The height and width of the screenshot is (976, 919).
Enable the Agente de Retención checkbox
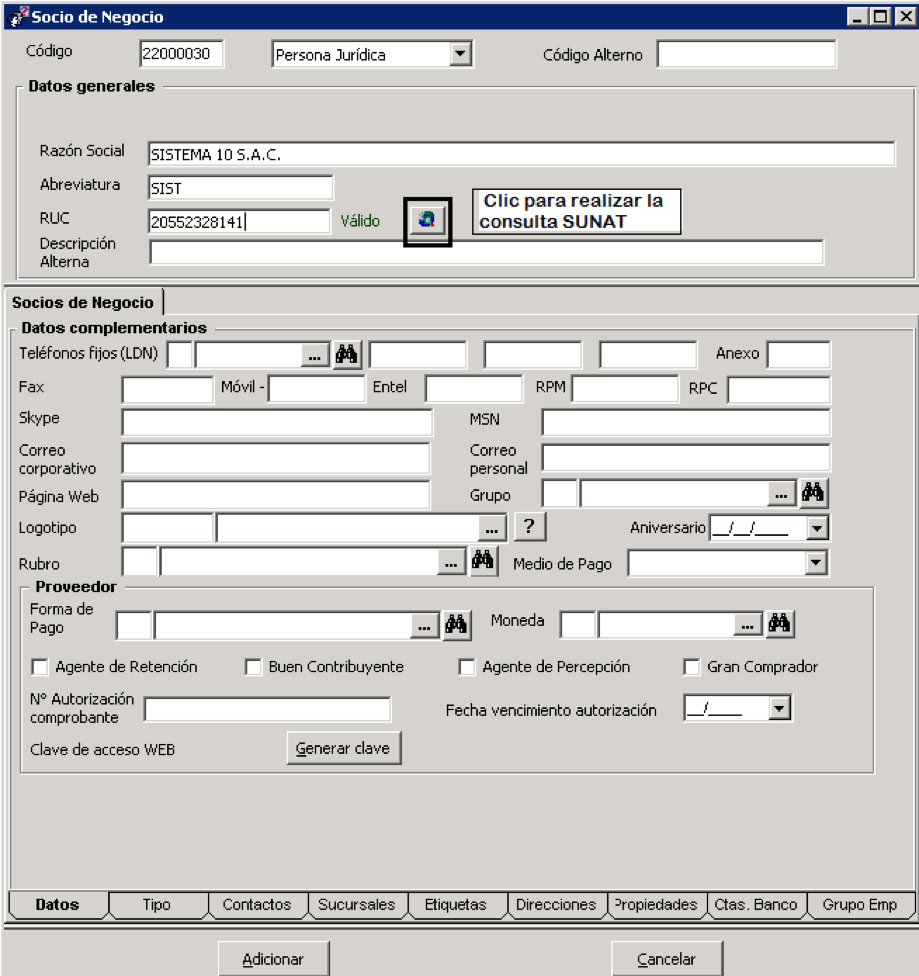[x=40, y=667]
